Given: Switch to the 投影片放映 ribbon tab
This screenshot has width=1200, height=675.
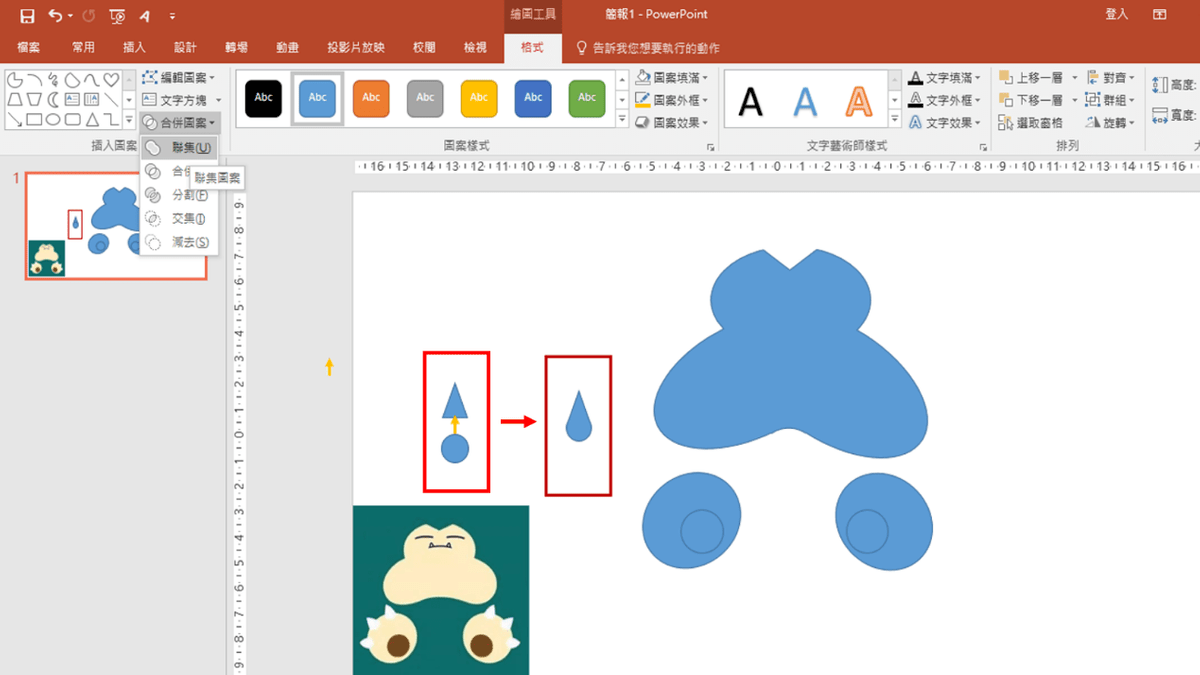Looking at the screenshot, I should [356, 48].
